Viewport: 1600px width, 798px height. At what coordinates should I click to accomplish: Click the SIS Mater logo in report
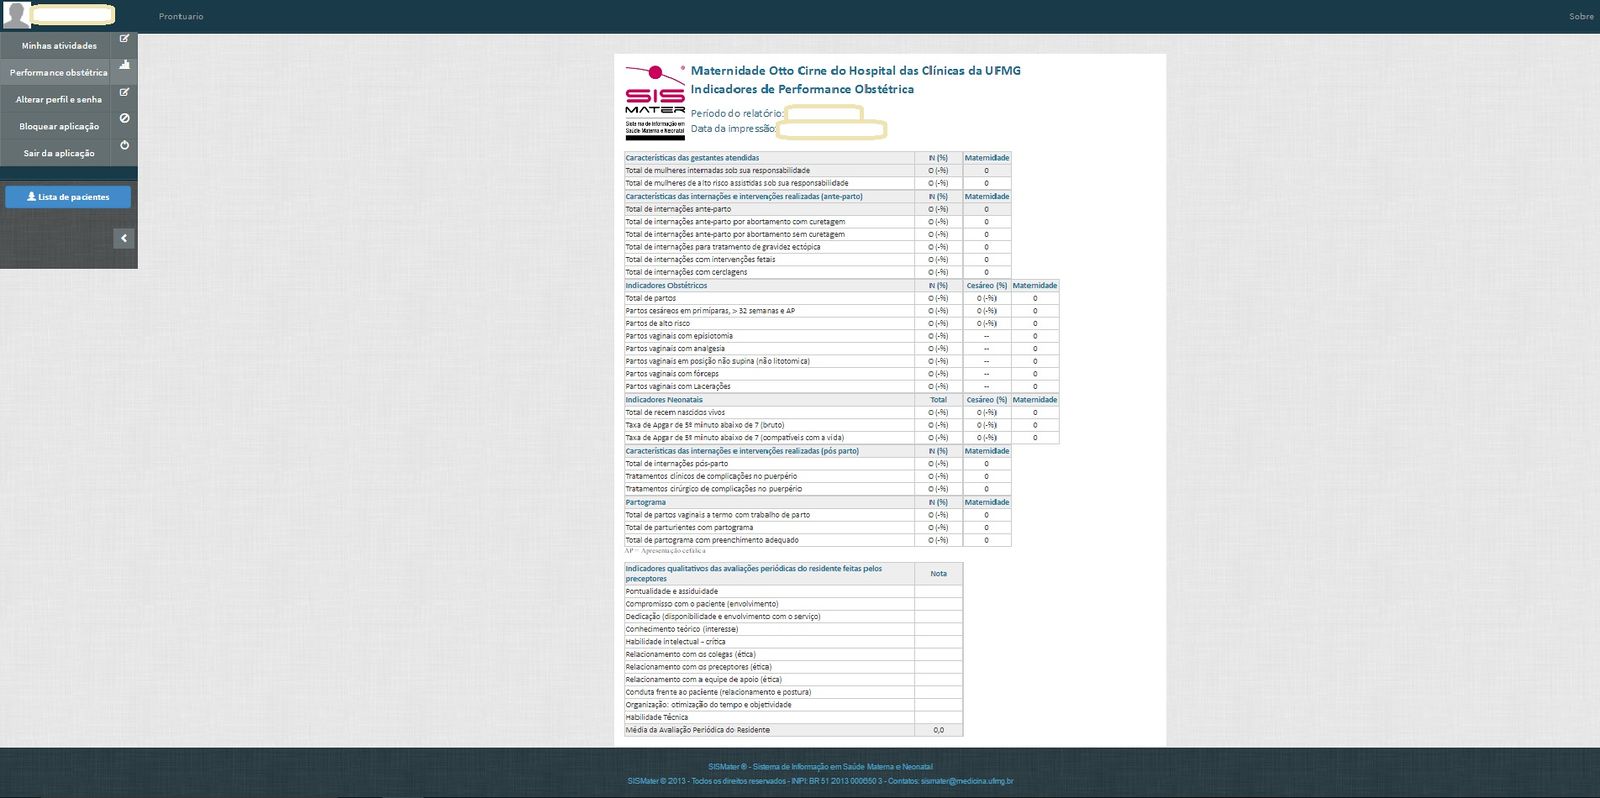point(655,102)
